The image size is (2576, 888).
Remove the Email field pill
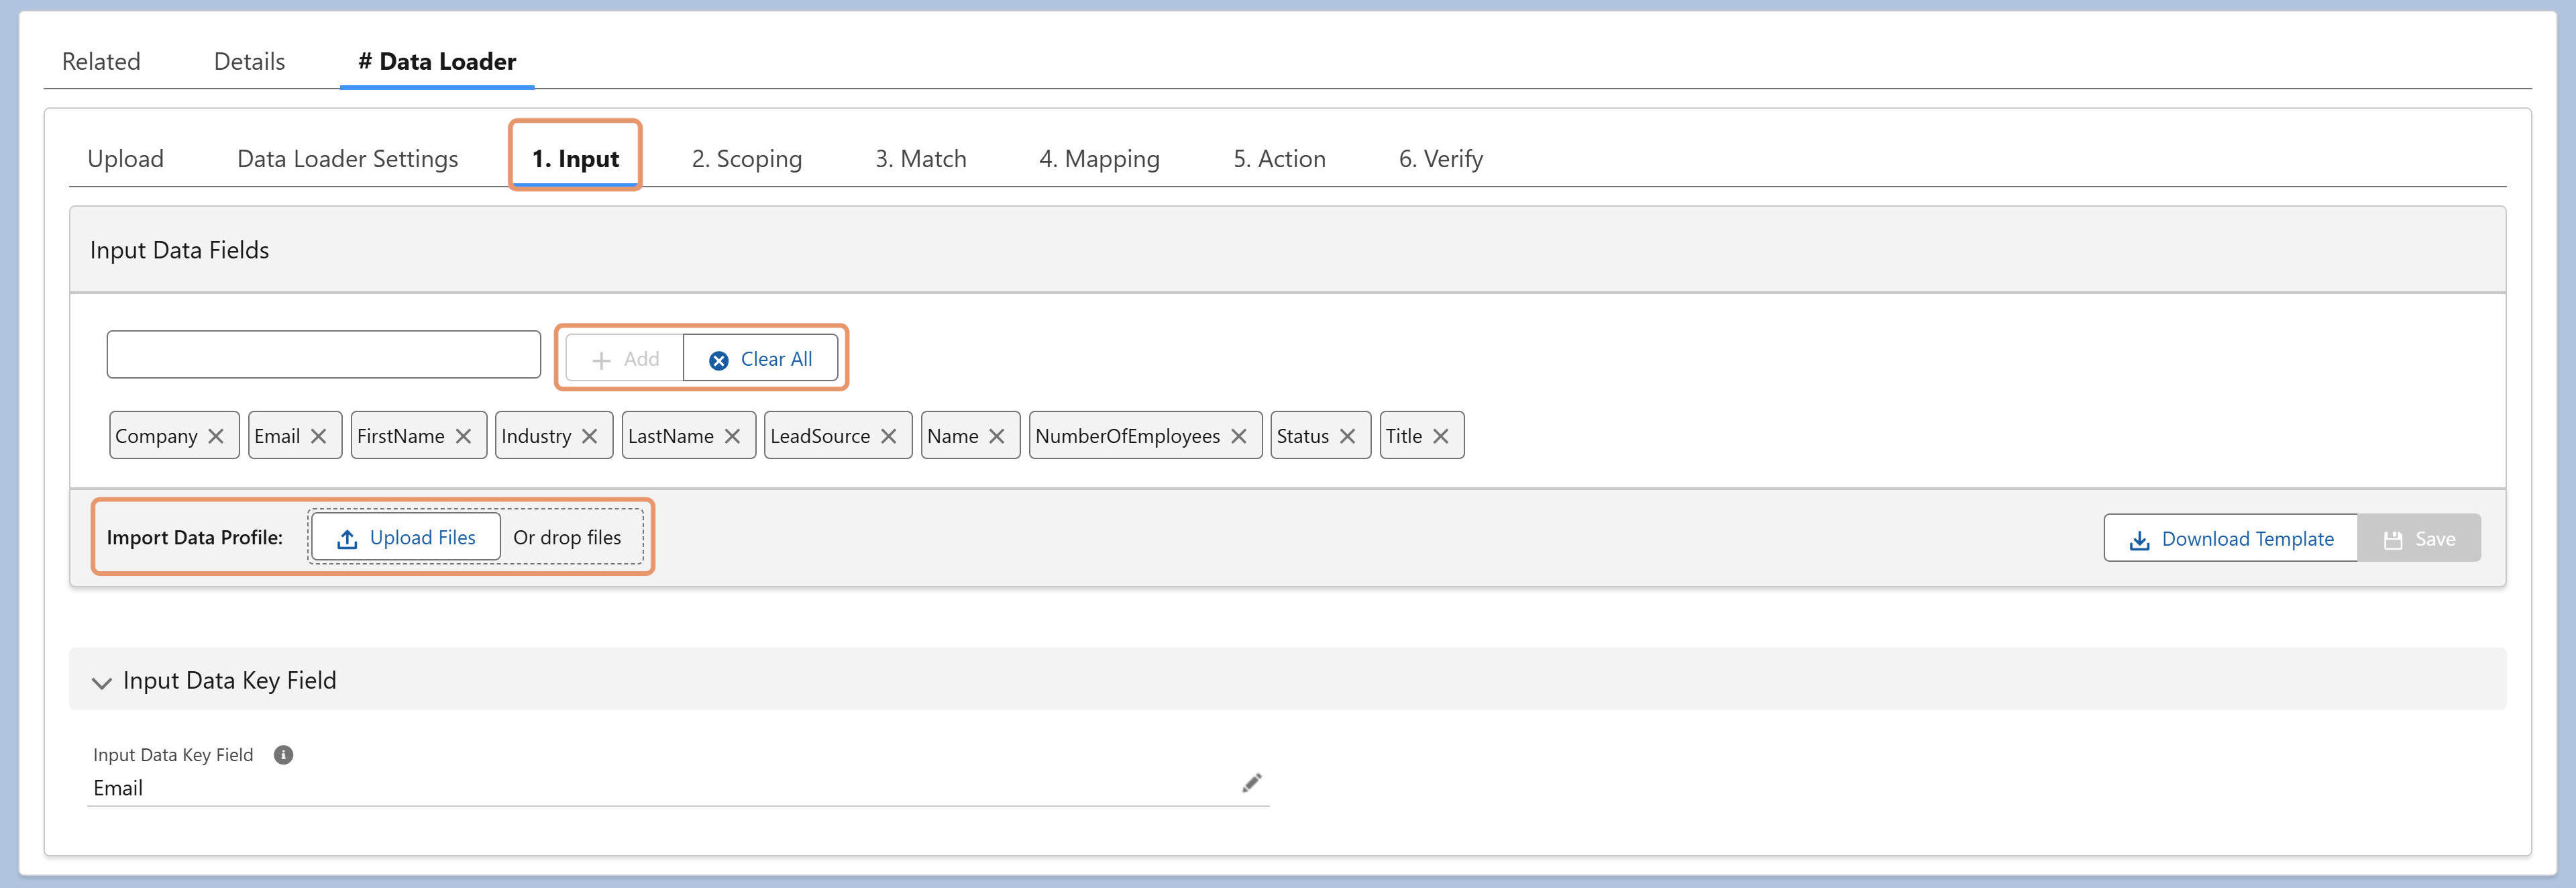tap(318, 436)
